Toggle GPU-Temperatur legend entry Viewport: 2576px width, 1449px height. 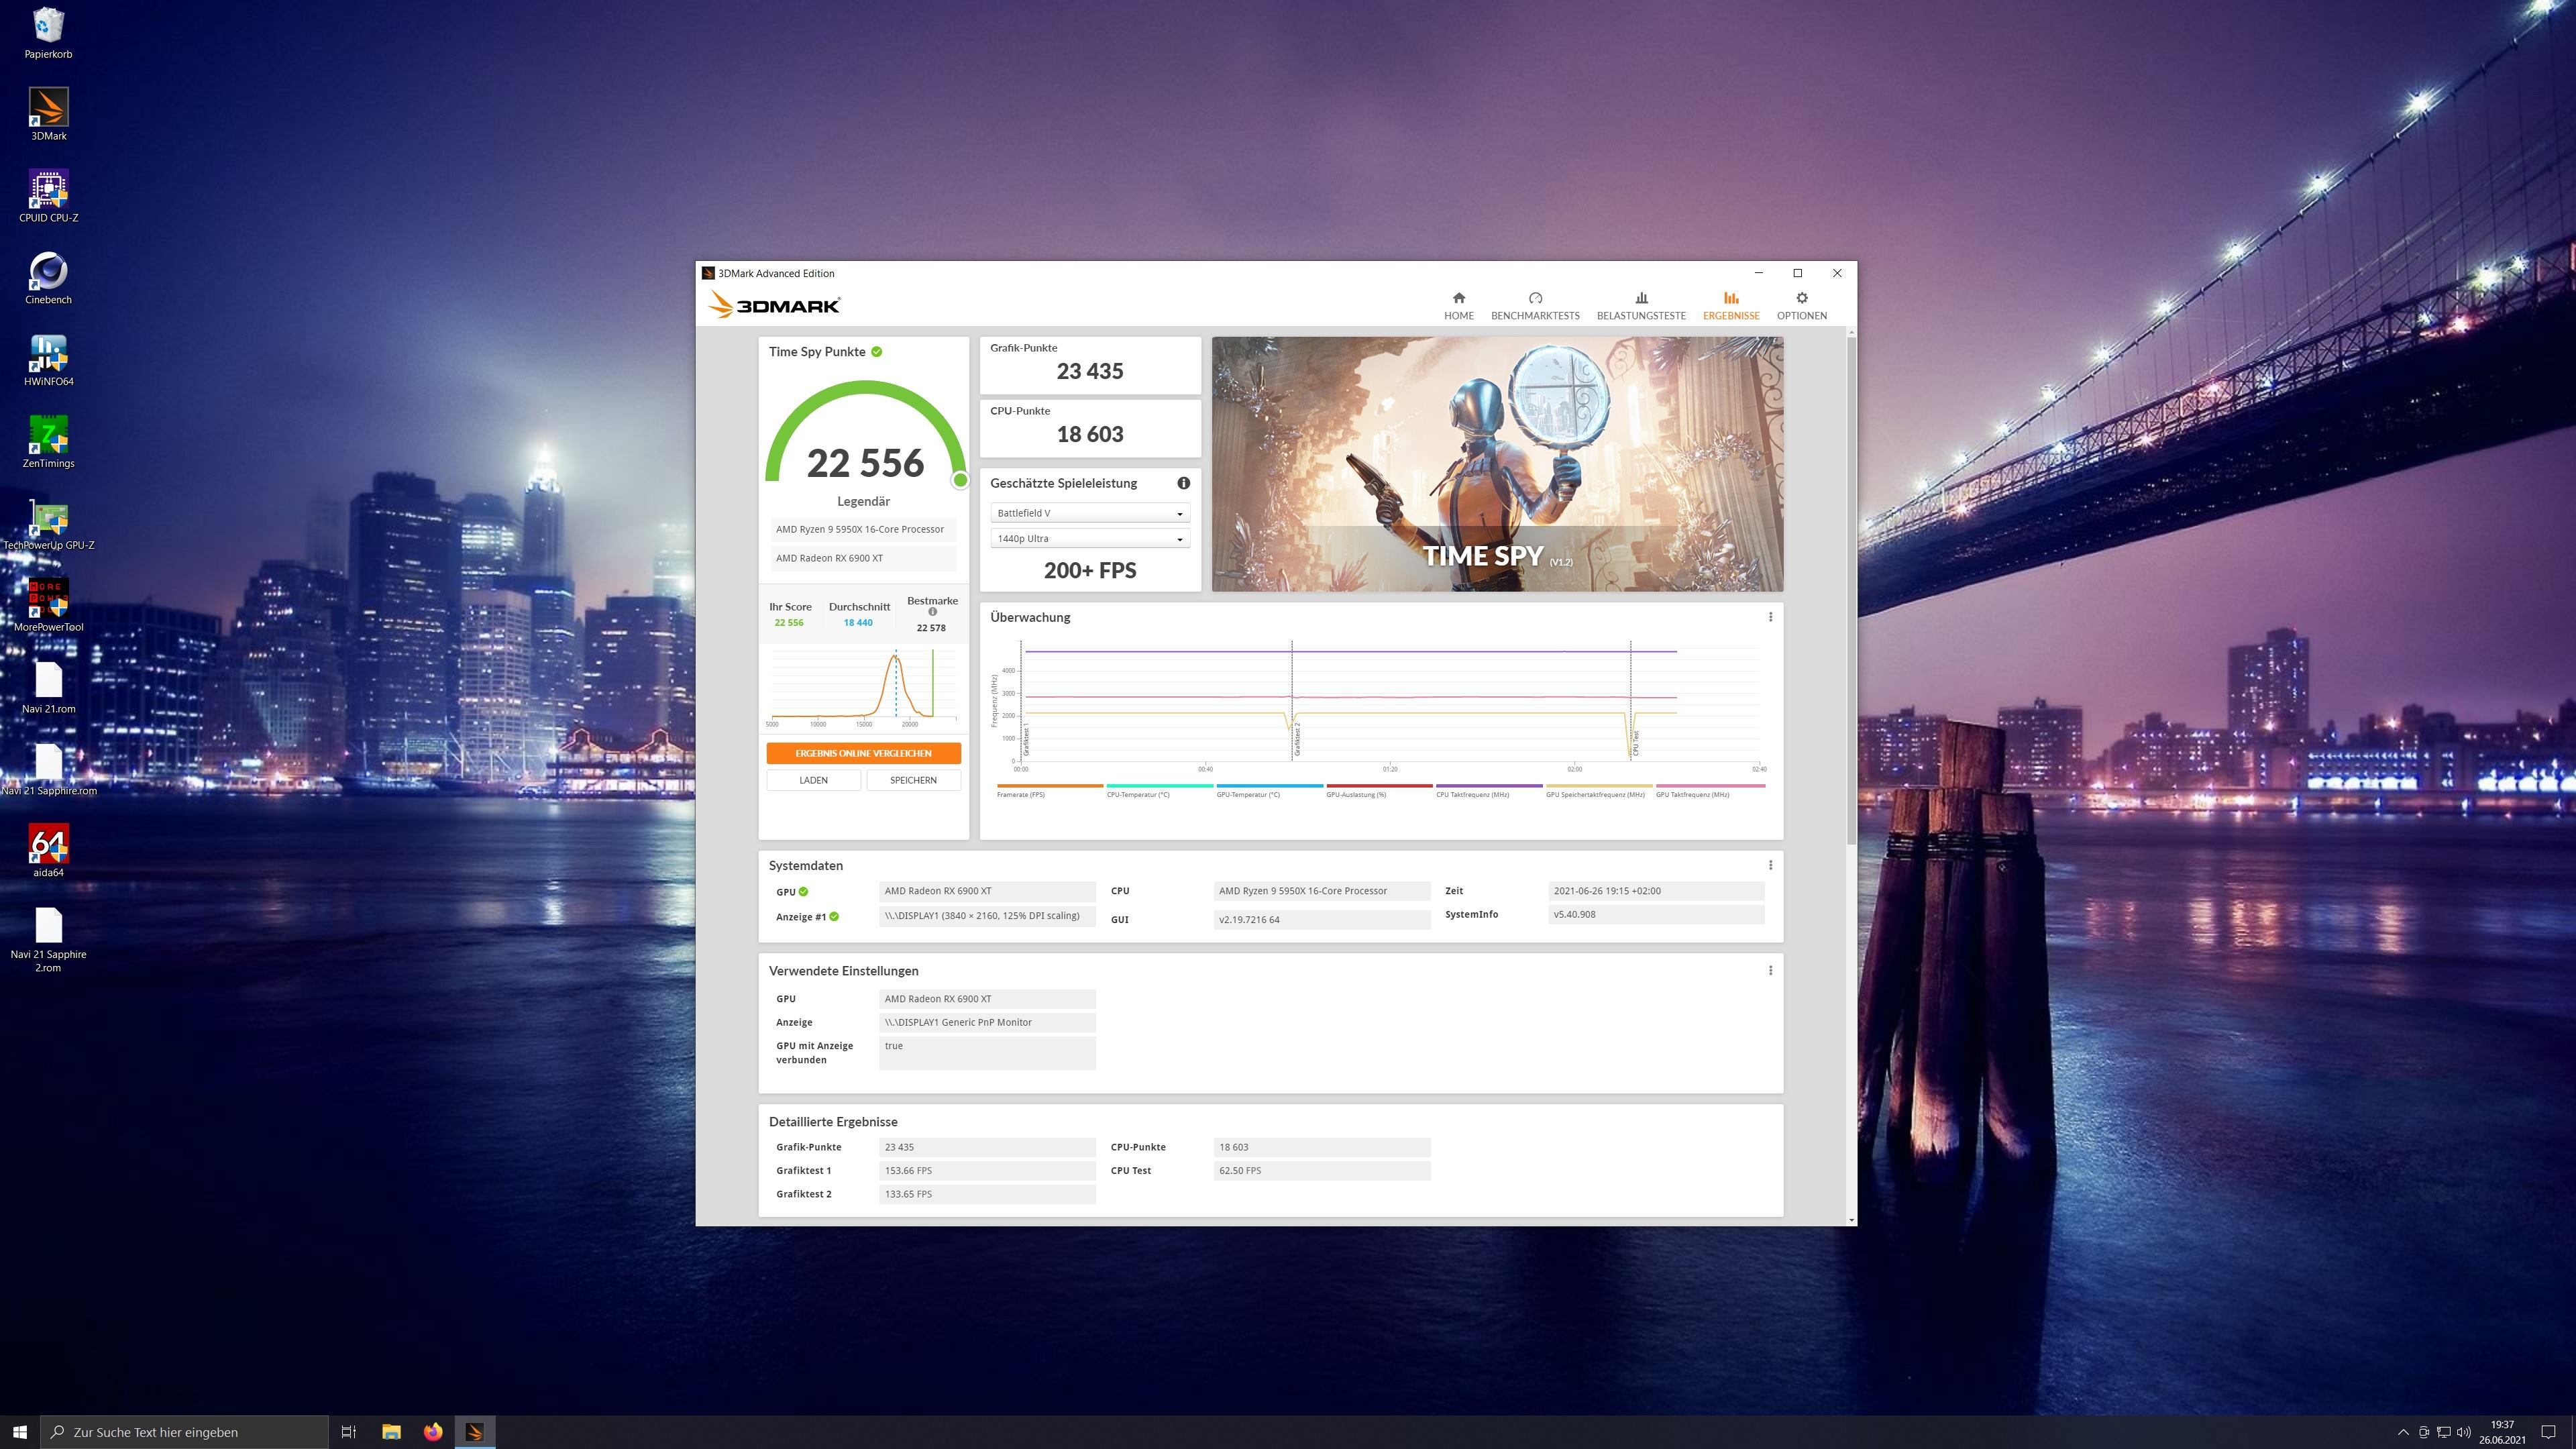click(x=1269, y=791)
